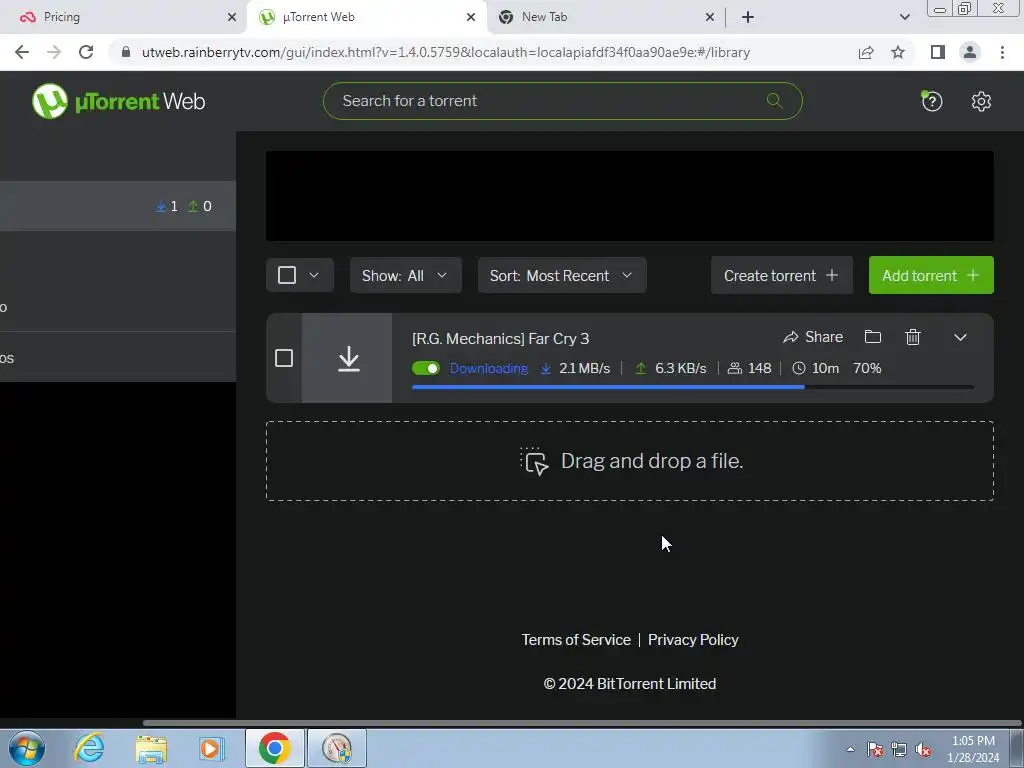1024x768 pixels.
Task: Open the Chrome profile avatar icon
Action: (970, 52)
